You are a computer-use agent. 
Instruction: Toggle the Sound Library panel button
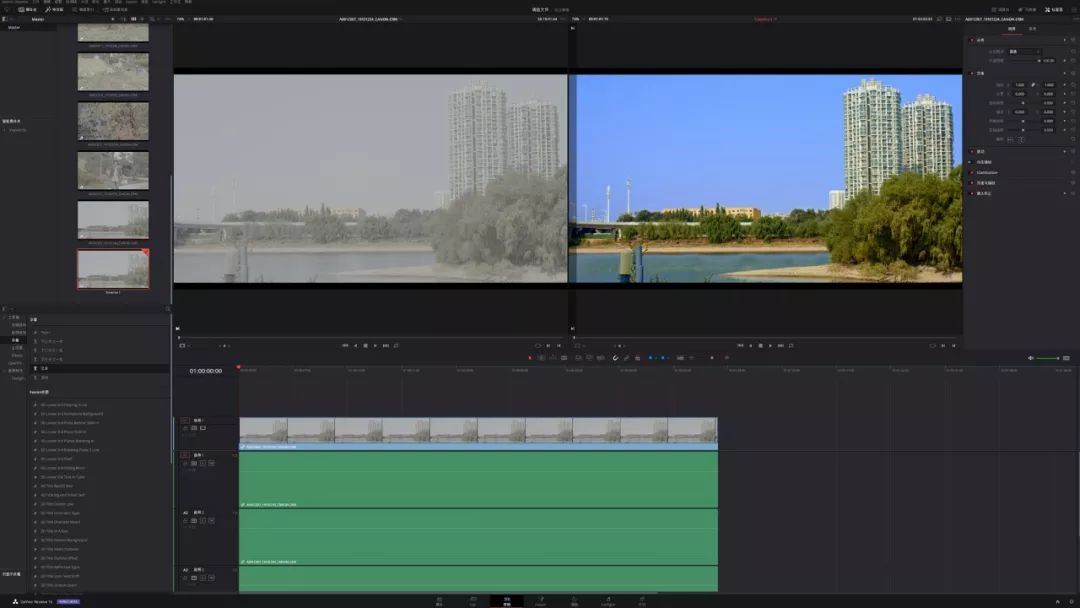[x=115, y=10]
